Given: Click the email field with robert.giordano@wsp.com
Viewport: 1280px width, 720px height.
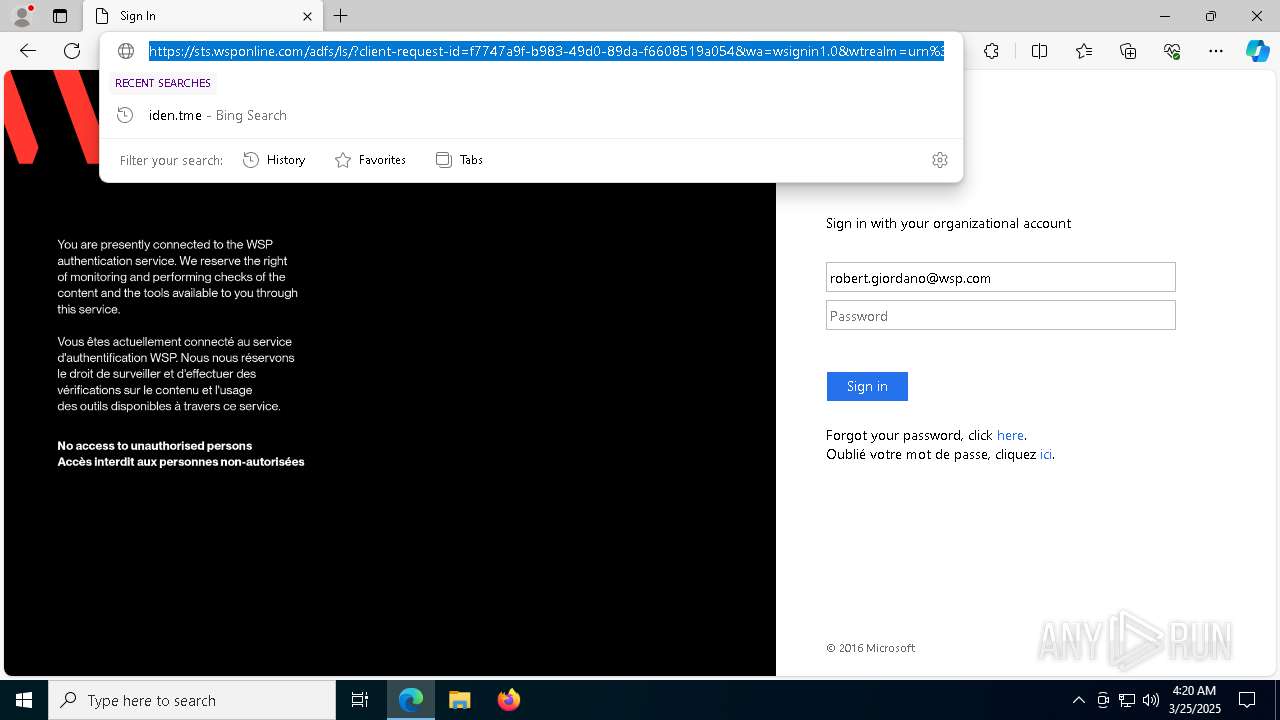Looking at the screenshot, I should 1000,278.
